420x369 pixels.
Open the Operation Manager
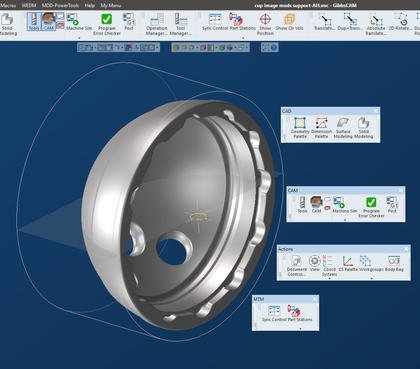point(156,24)
